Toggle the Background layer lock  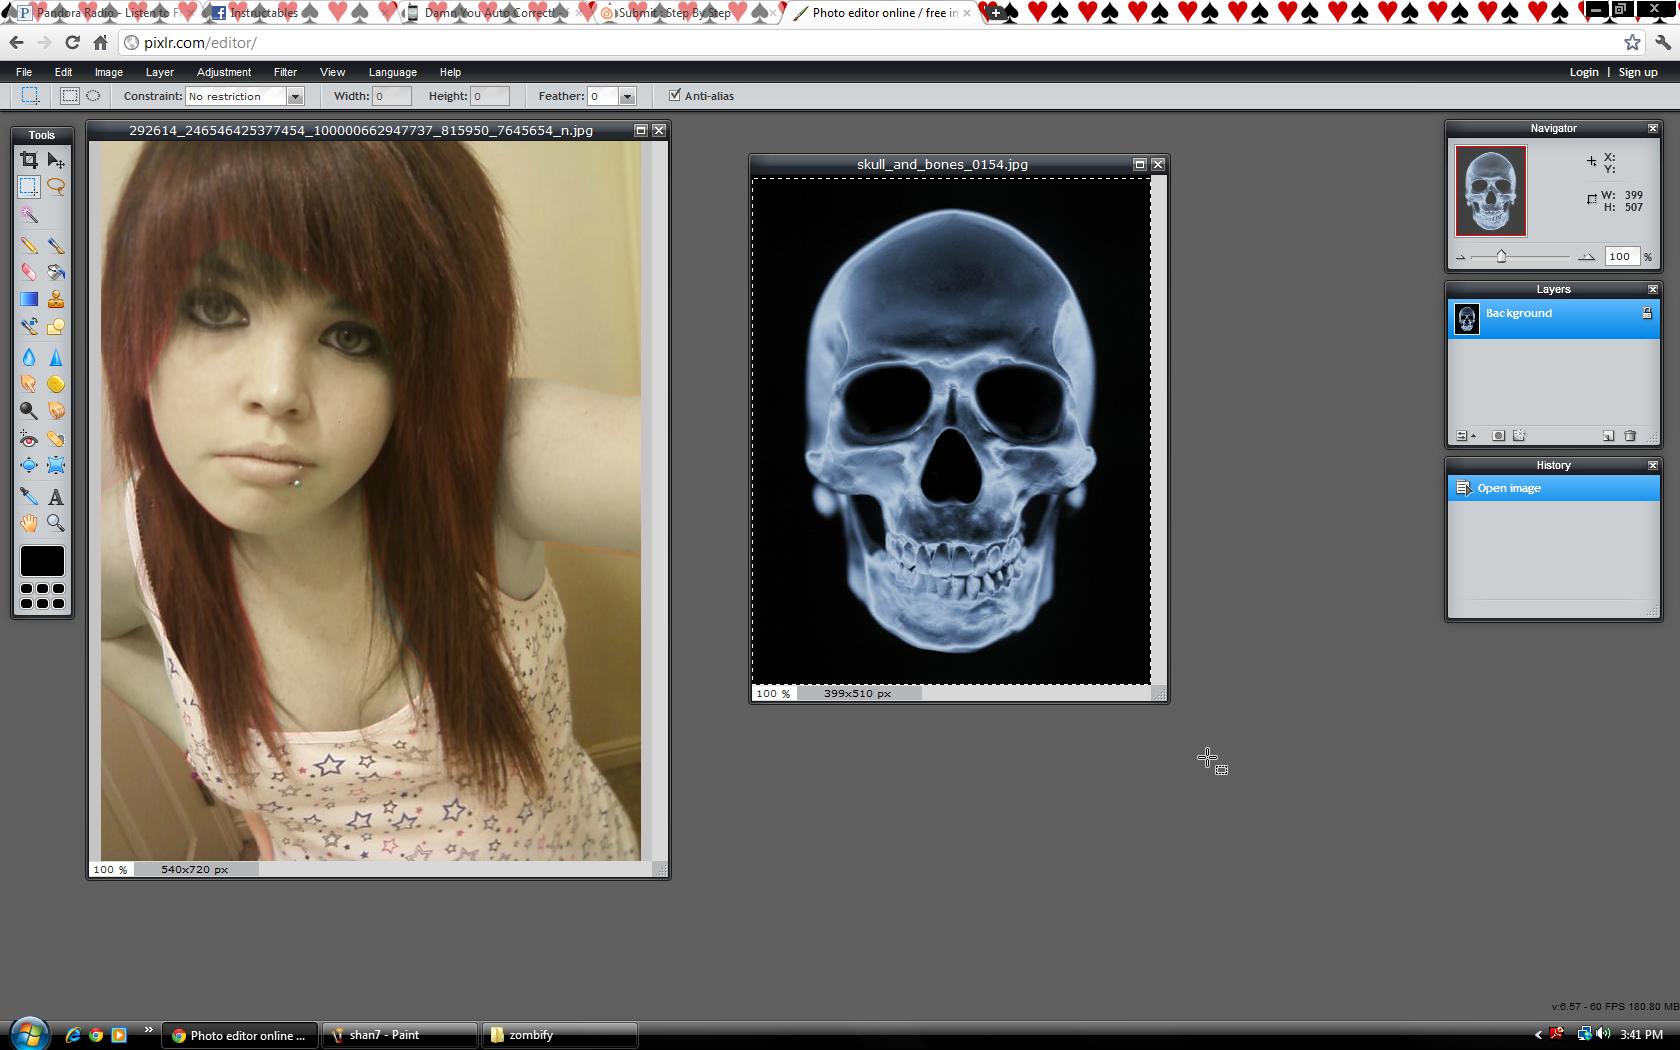[x=1647, y=313]
